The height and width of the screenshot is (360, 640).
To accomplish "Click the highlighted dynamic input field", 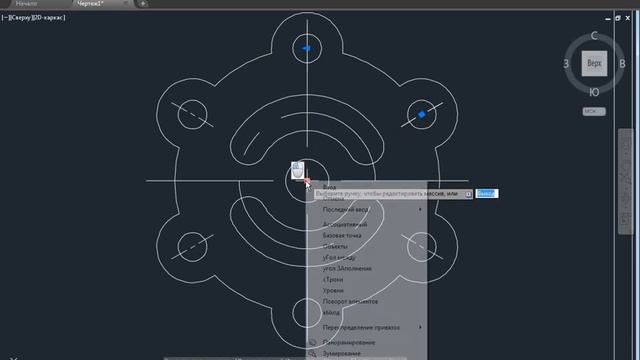I will (x=487, y=193).
